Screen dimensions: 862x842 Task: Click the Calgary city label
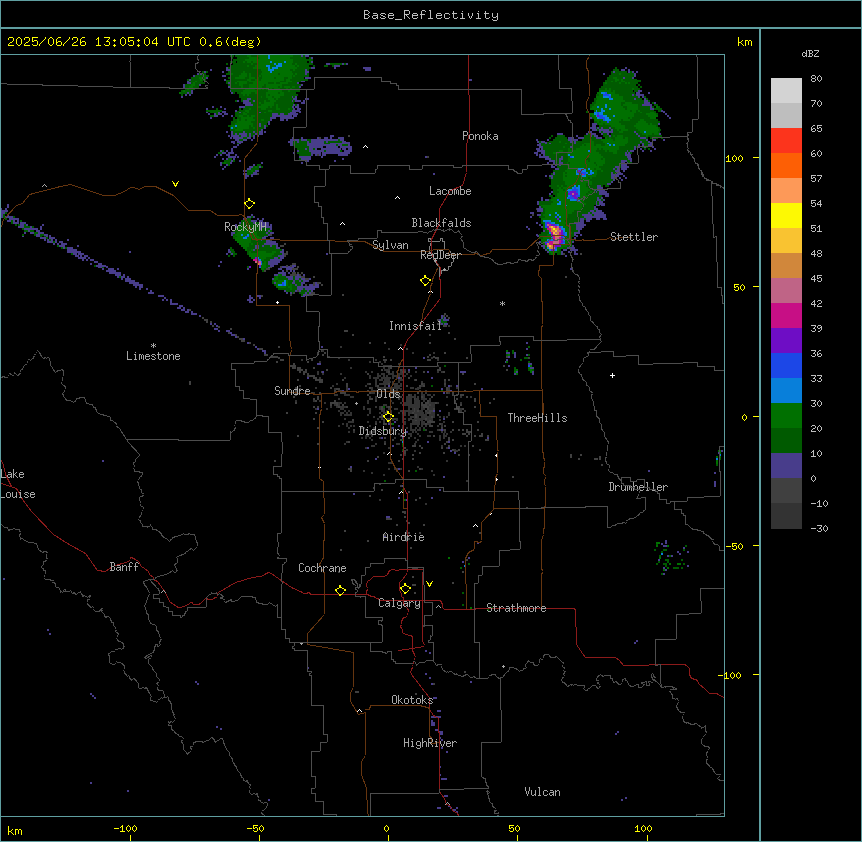coord(399,603)
